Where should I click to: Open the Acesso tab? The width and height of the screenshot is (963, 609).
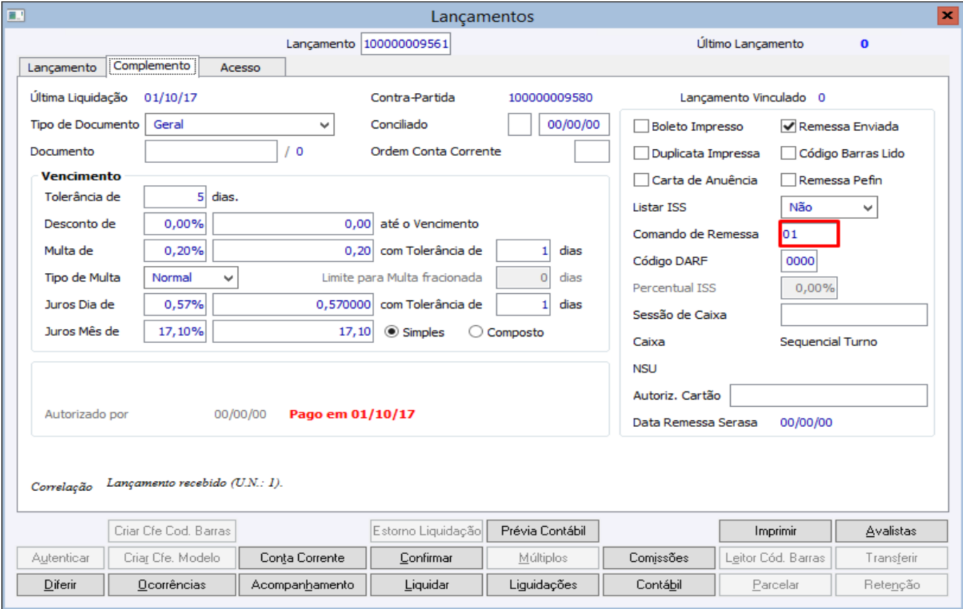pyautogui.click(x=240, y=68)
